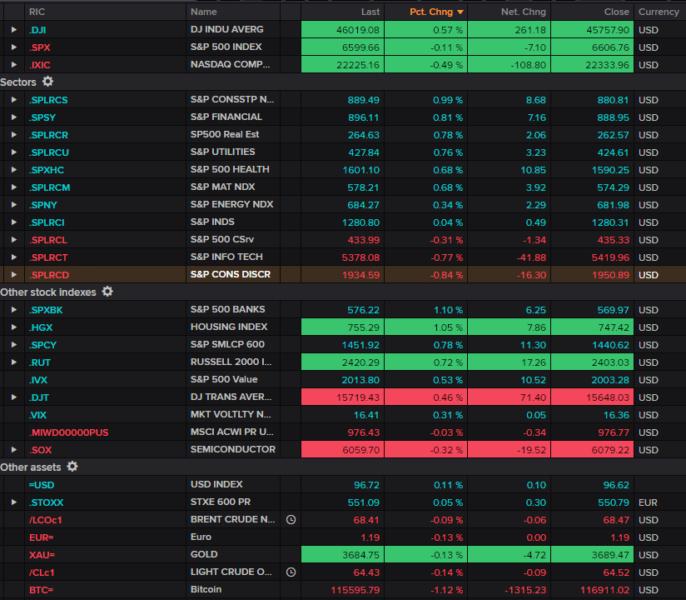Select the Other stock indexes heading
Screen dimensions: 686x600
pyautogui.click(x=48, y=292)
